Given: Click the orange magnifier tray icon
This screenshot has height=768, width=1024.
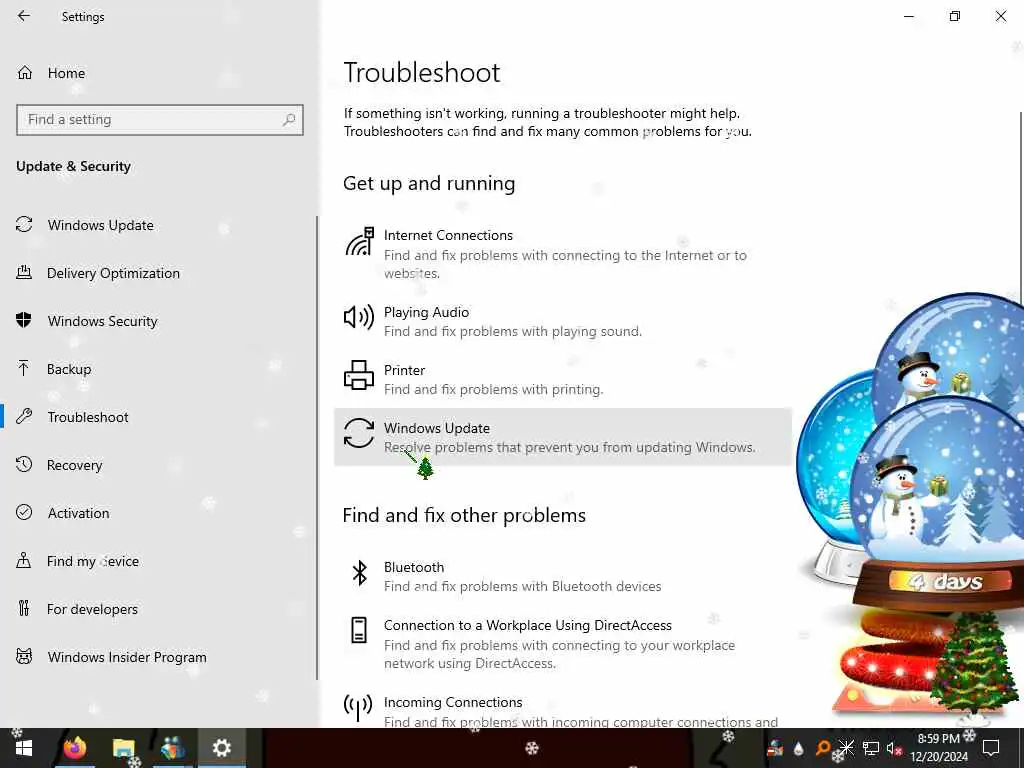Looking at the screenshot, I should (822, 748).
